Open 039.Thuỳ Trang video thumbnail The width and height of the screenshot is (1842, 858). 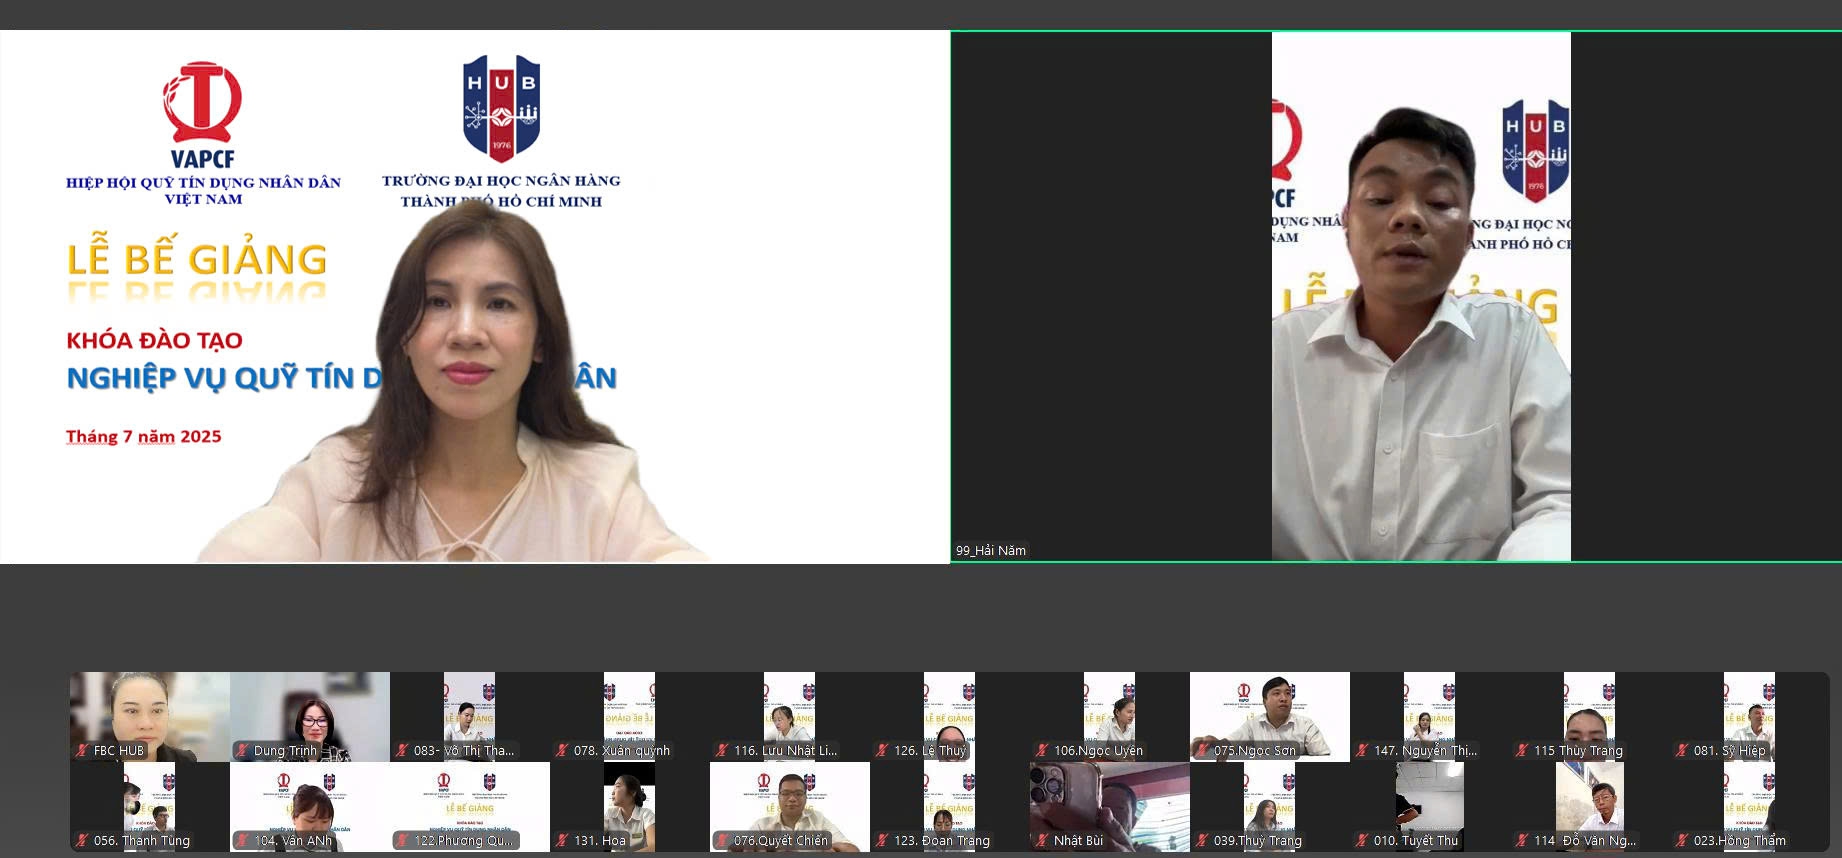coord(1270,807)
